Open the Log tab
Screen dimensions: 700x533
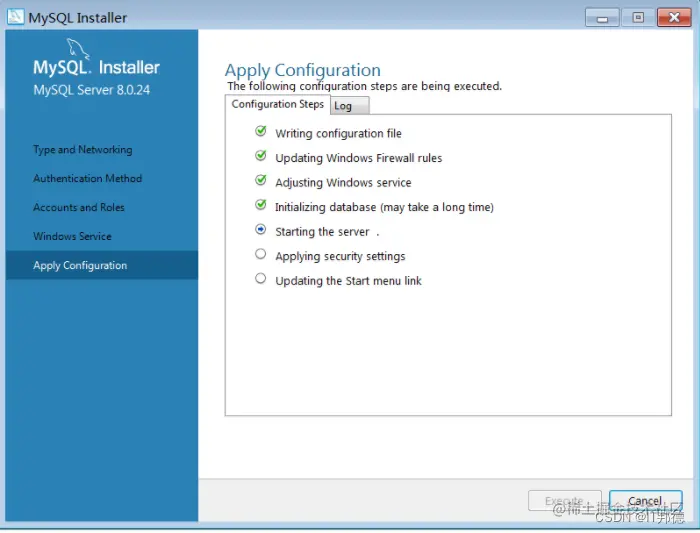(350, 106)
